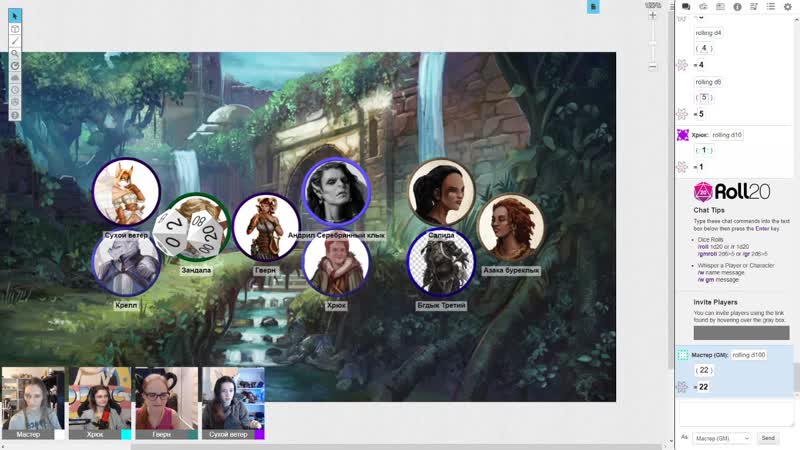Activate the Zoom magnifier tool

[15, 54]
